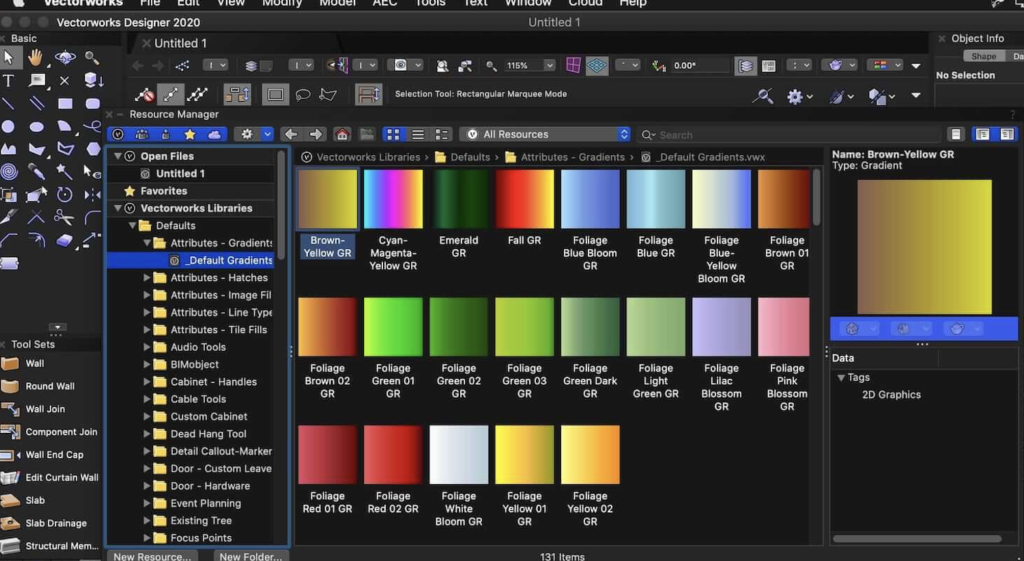Select the Eyedropper tool
This screenshot has height=561, width=1024.
[37, 172]
